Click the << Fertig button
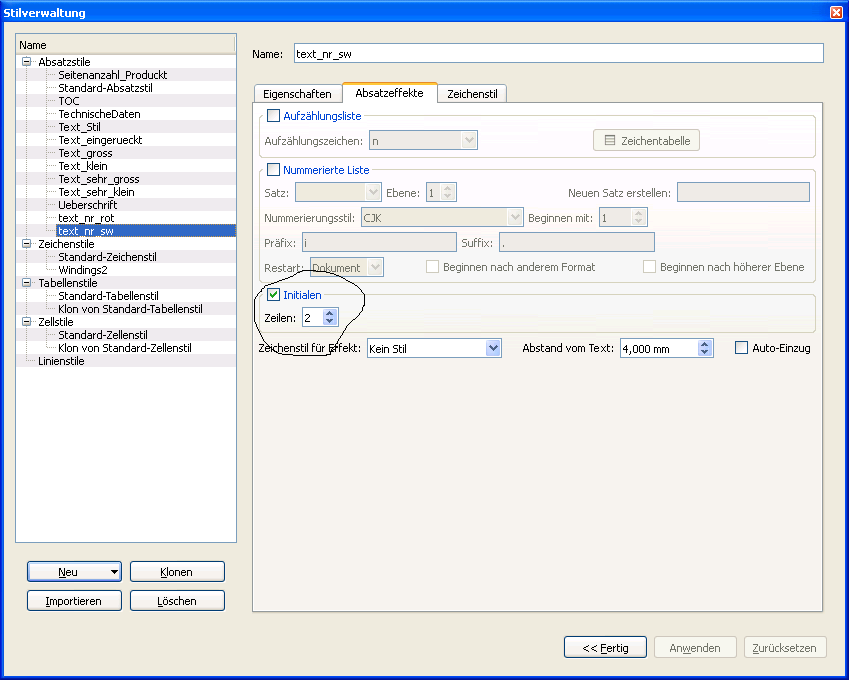 (605, 648)
